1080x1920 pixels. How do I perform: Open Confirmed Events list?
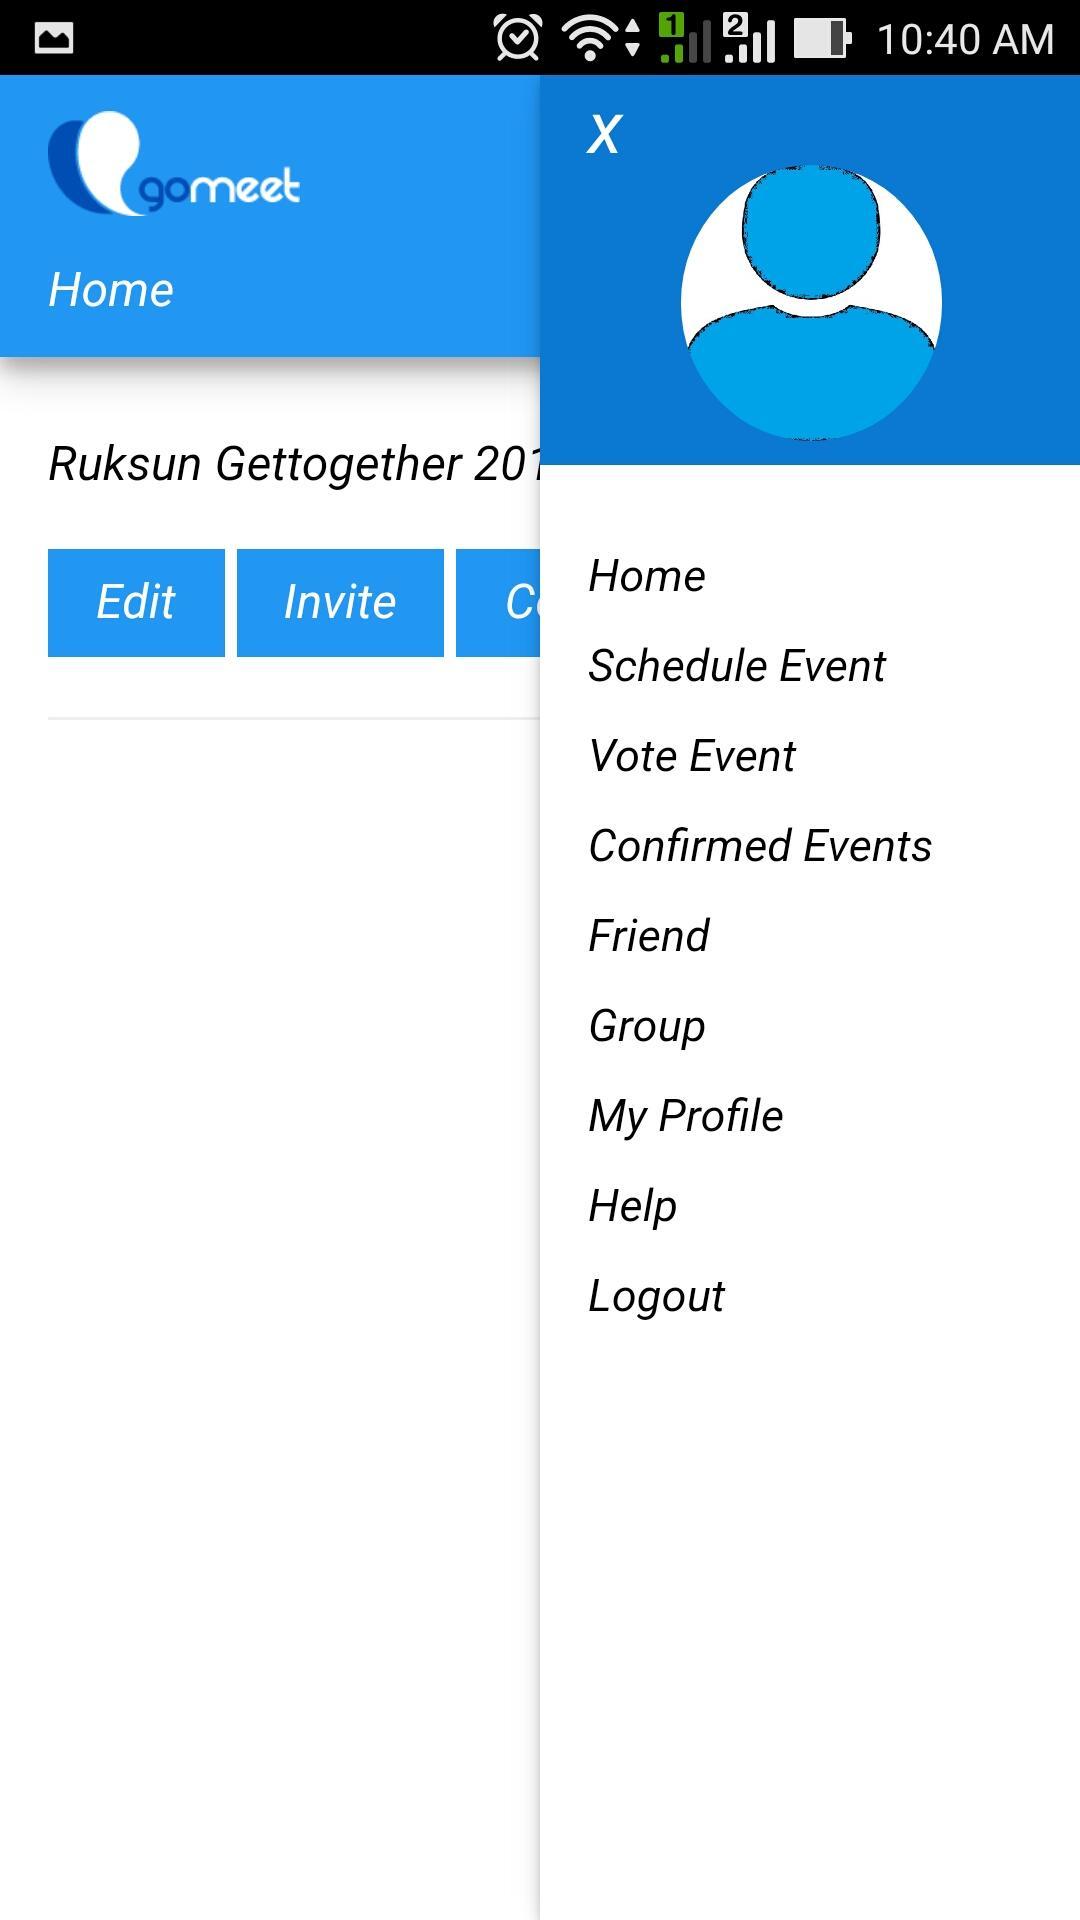(x=760, y=846)
